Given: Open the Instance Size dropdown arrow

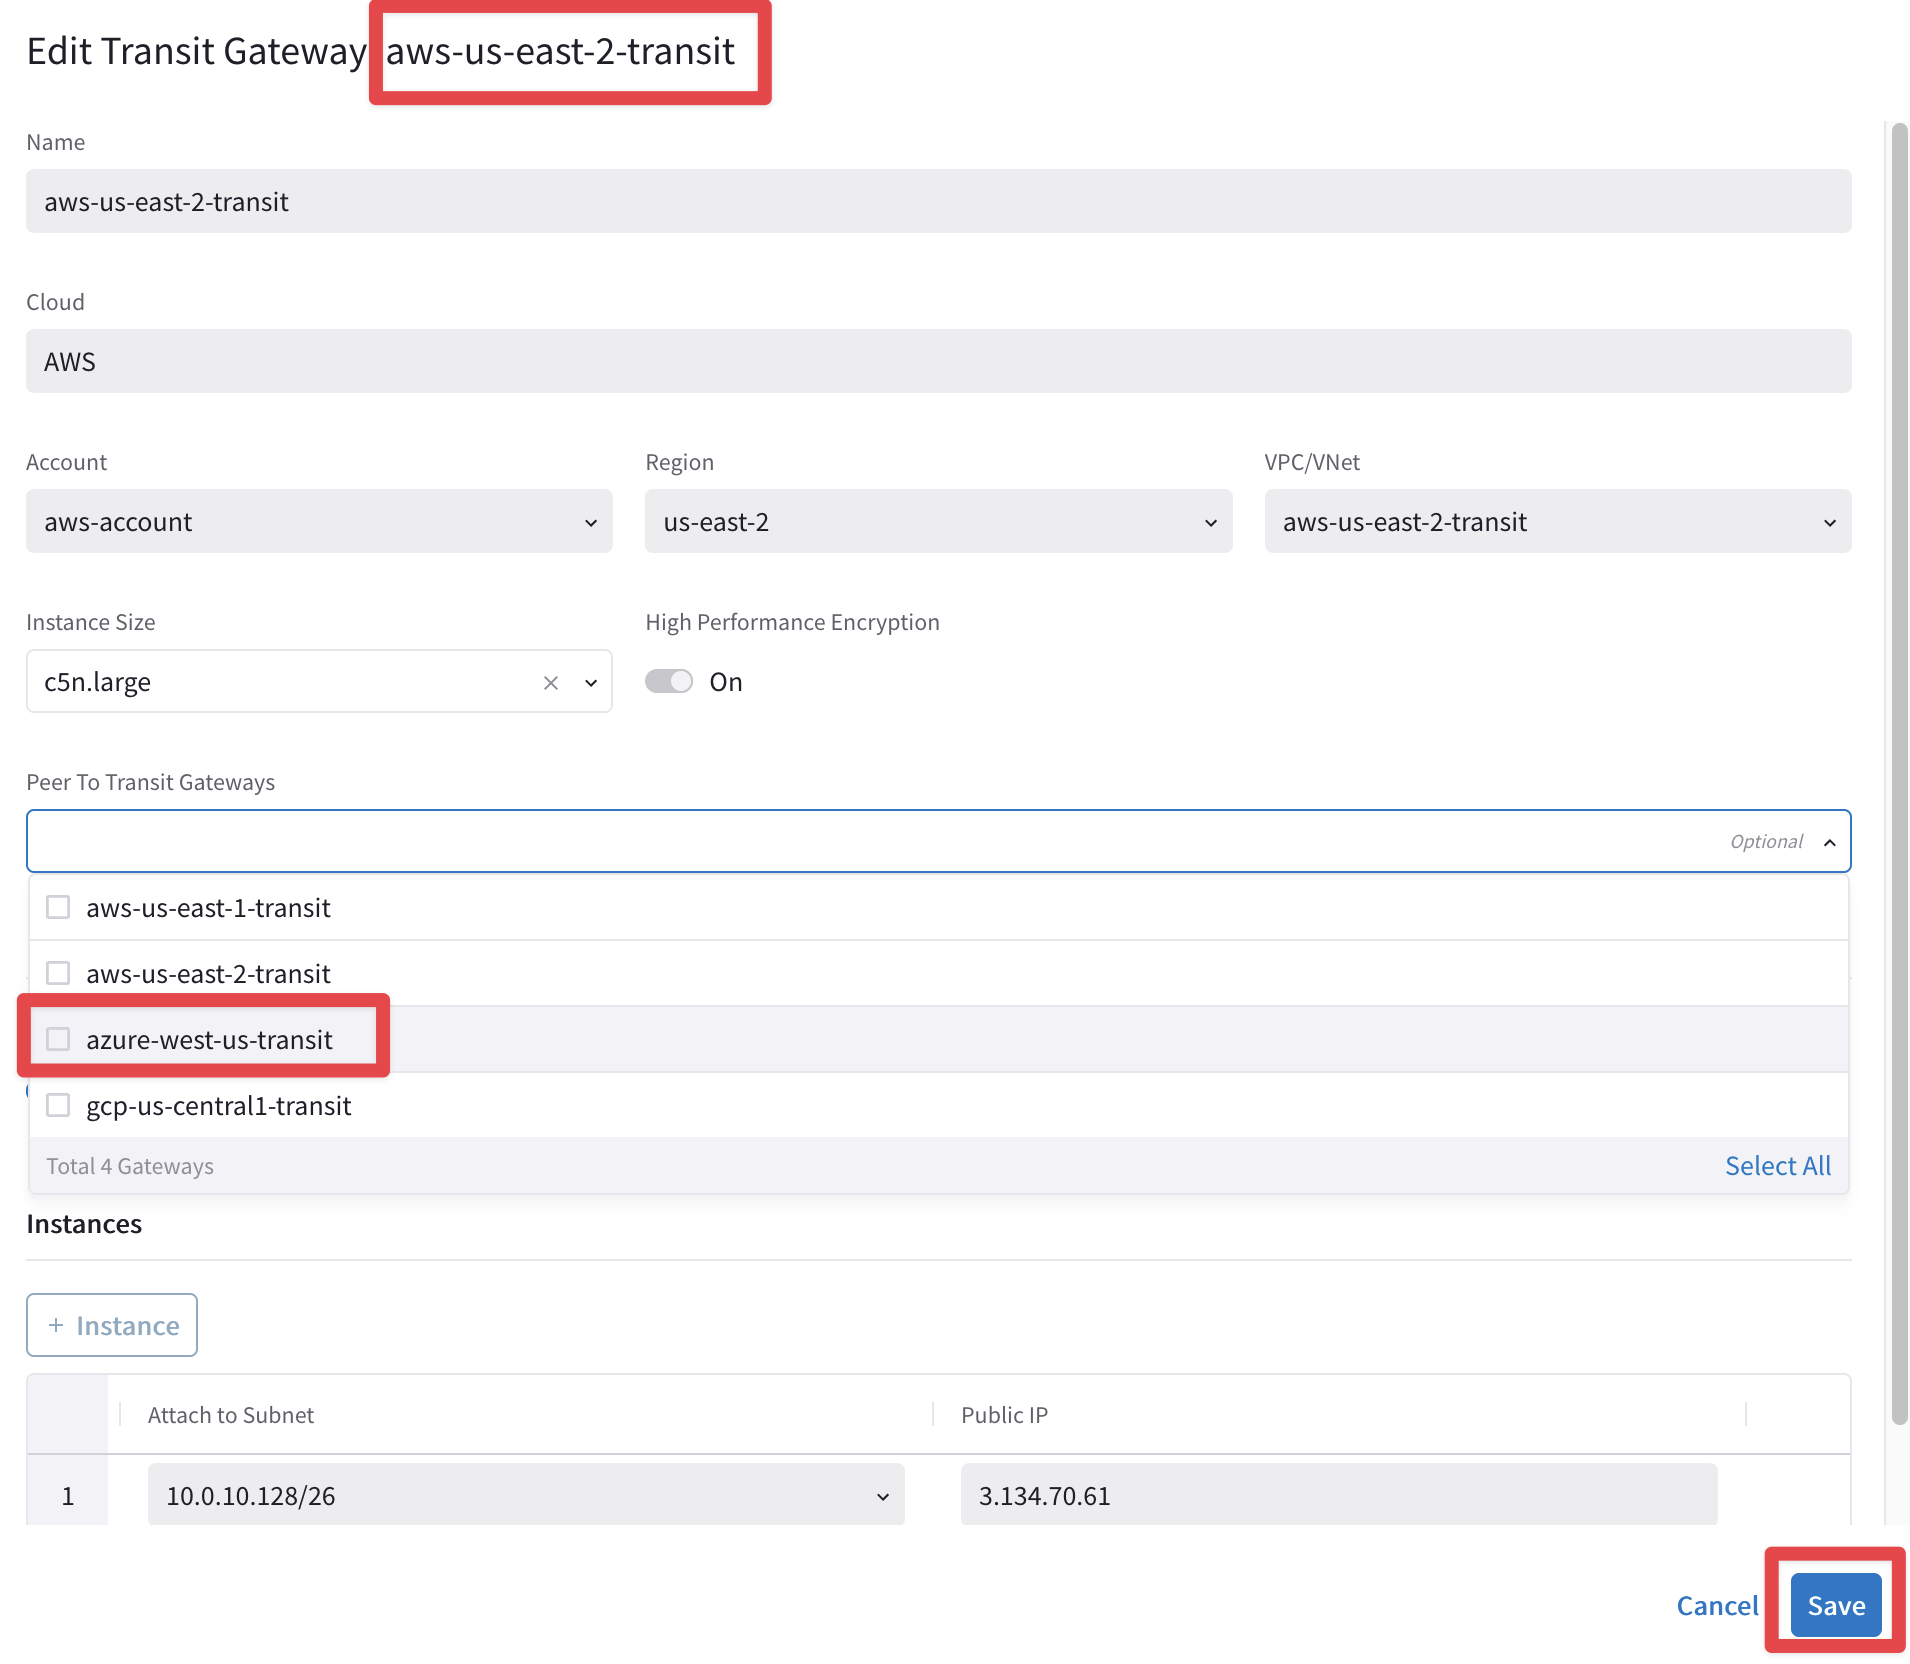Looking at the screenshot, I should 591,683.
